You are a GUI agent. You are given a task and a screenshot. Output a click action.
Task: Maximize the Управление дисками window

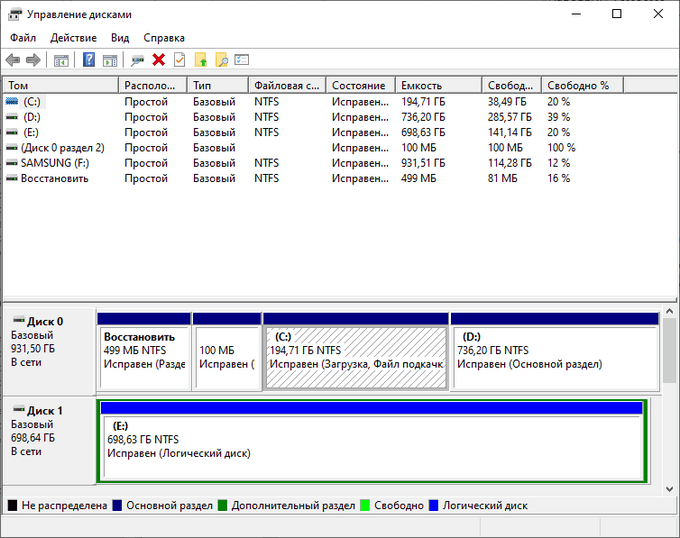[616, 14]
